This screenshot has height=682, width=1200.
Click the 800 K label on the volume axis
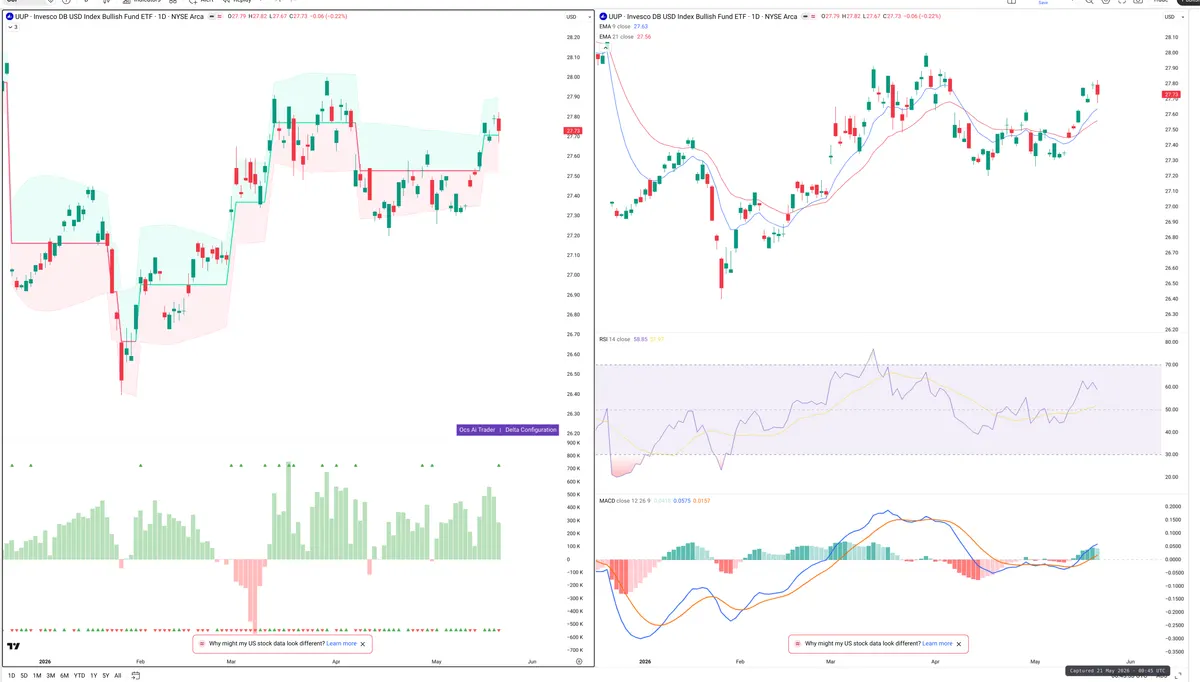click(574, 456)
